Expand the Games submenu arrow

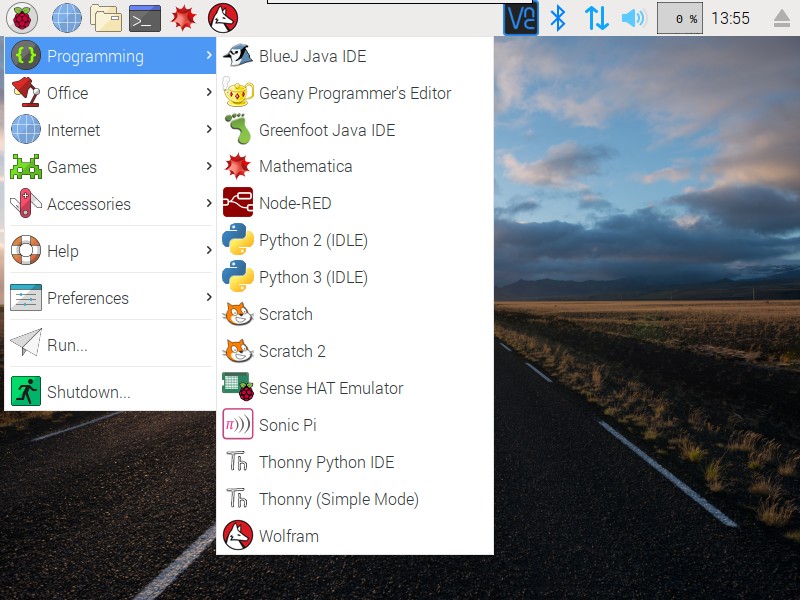(x=209, y=166)
